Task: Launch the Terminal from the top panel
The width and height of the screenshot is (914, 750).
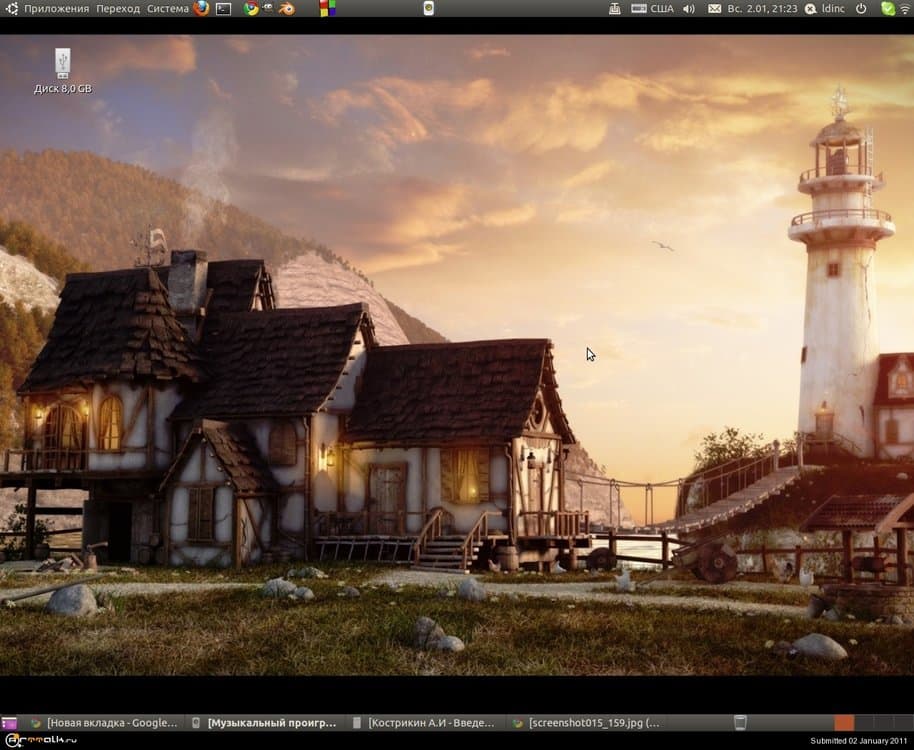Action: click(x=223, y=9)
